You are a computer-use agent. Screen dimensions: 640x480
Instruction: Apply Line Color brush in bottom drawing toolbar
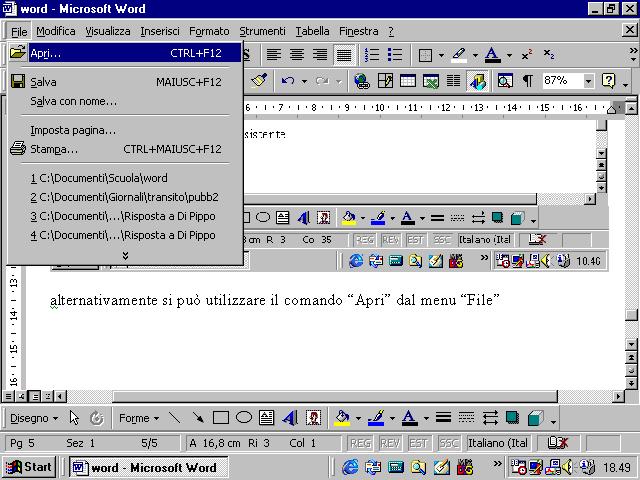376,418
